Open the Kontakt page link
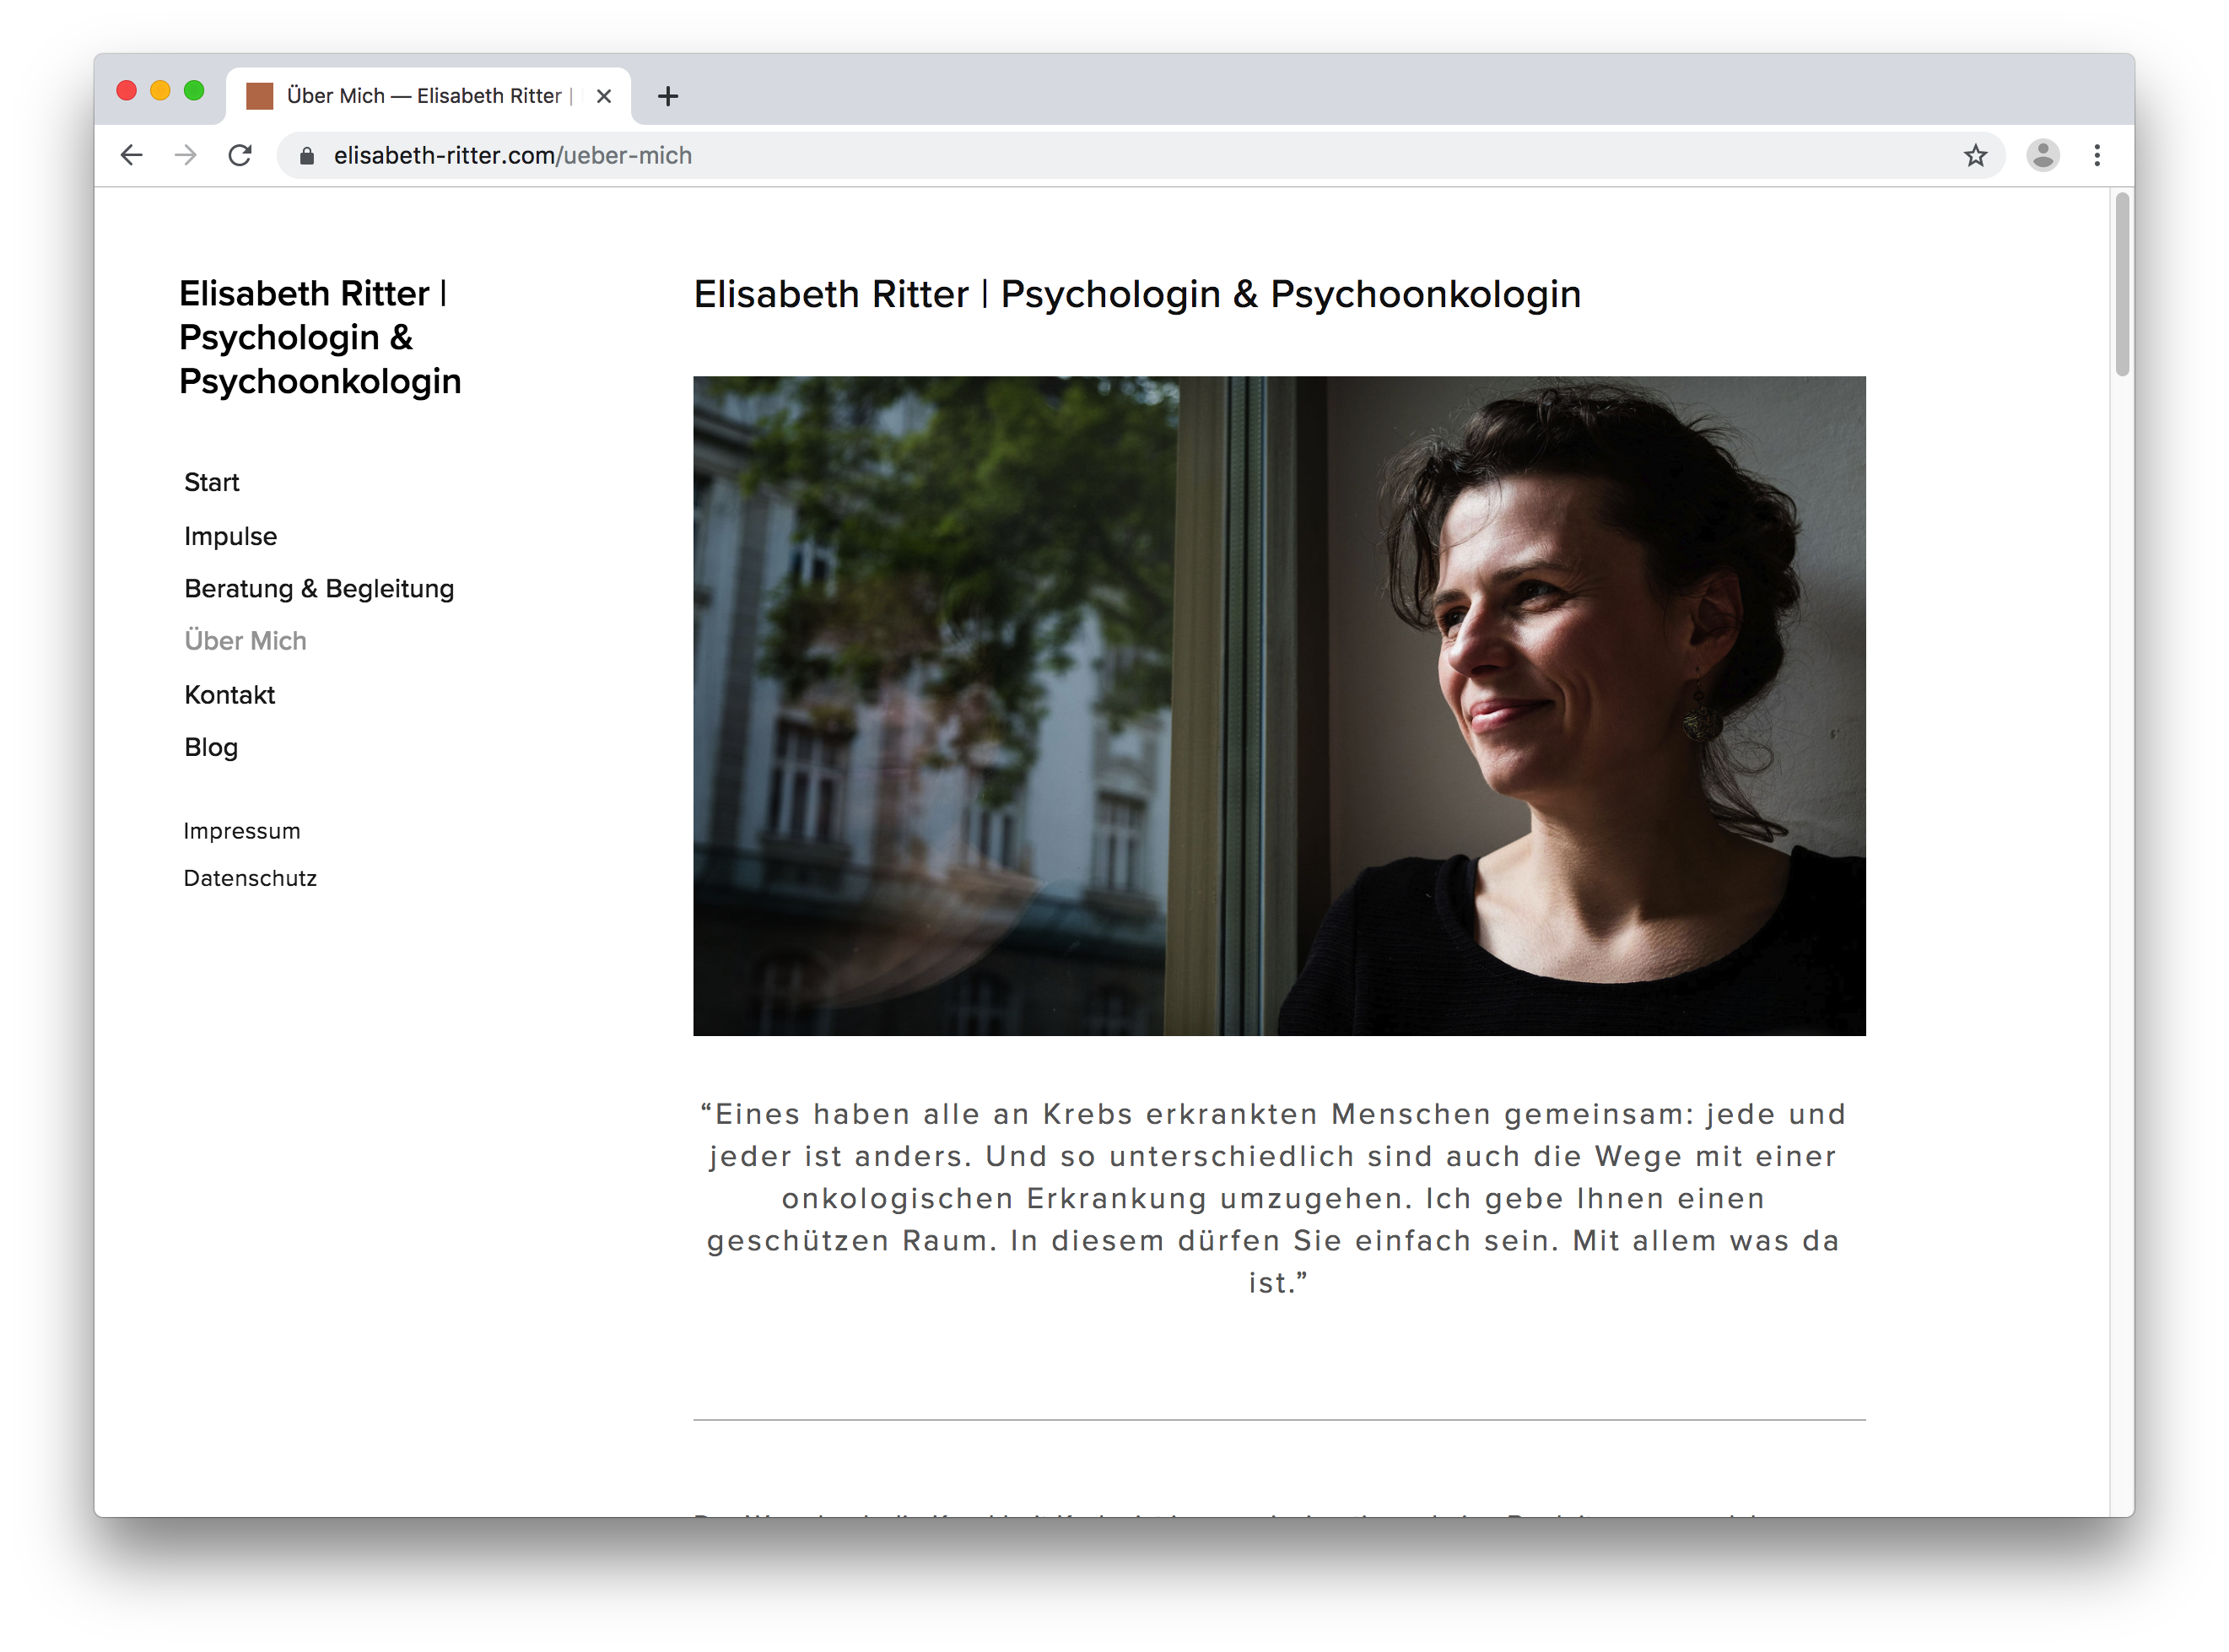 [x=229, y=694]
